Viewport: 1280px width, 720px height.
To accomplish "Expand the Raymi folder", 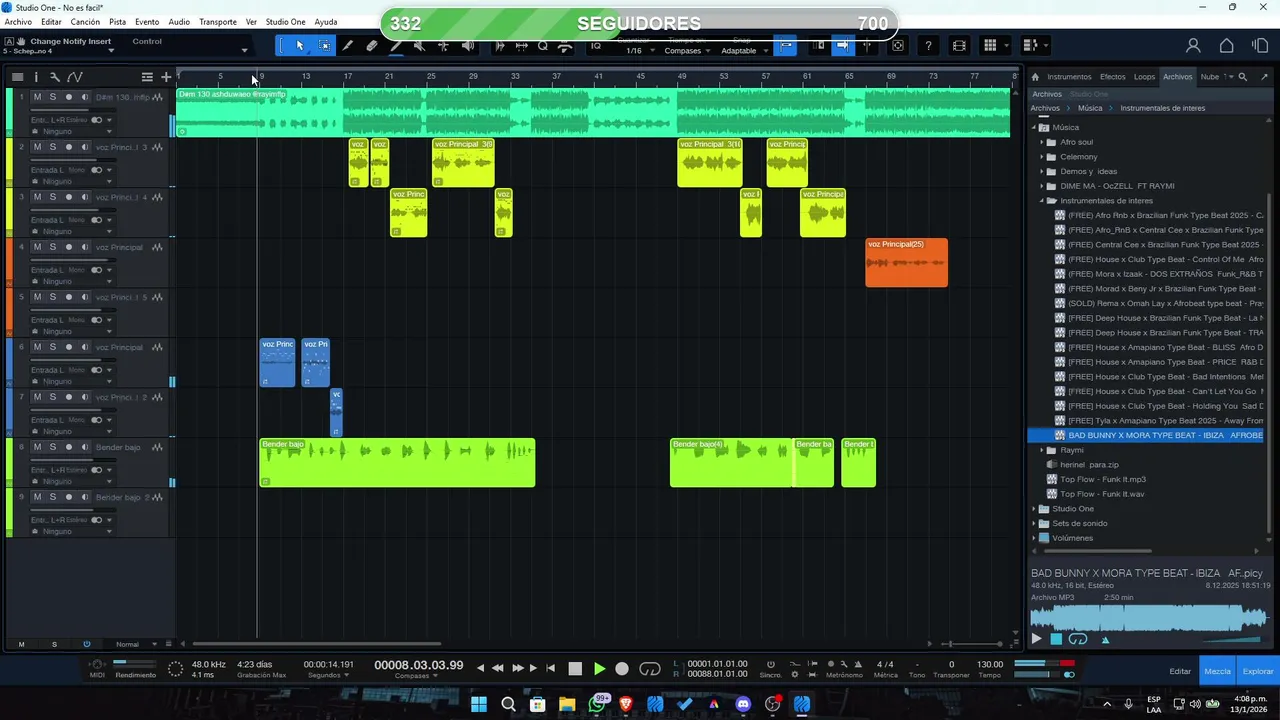I will coord(1041,450).
